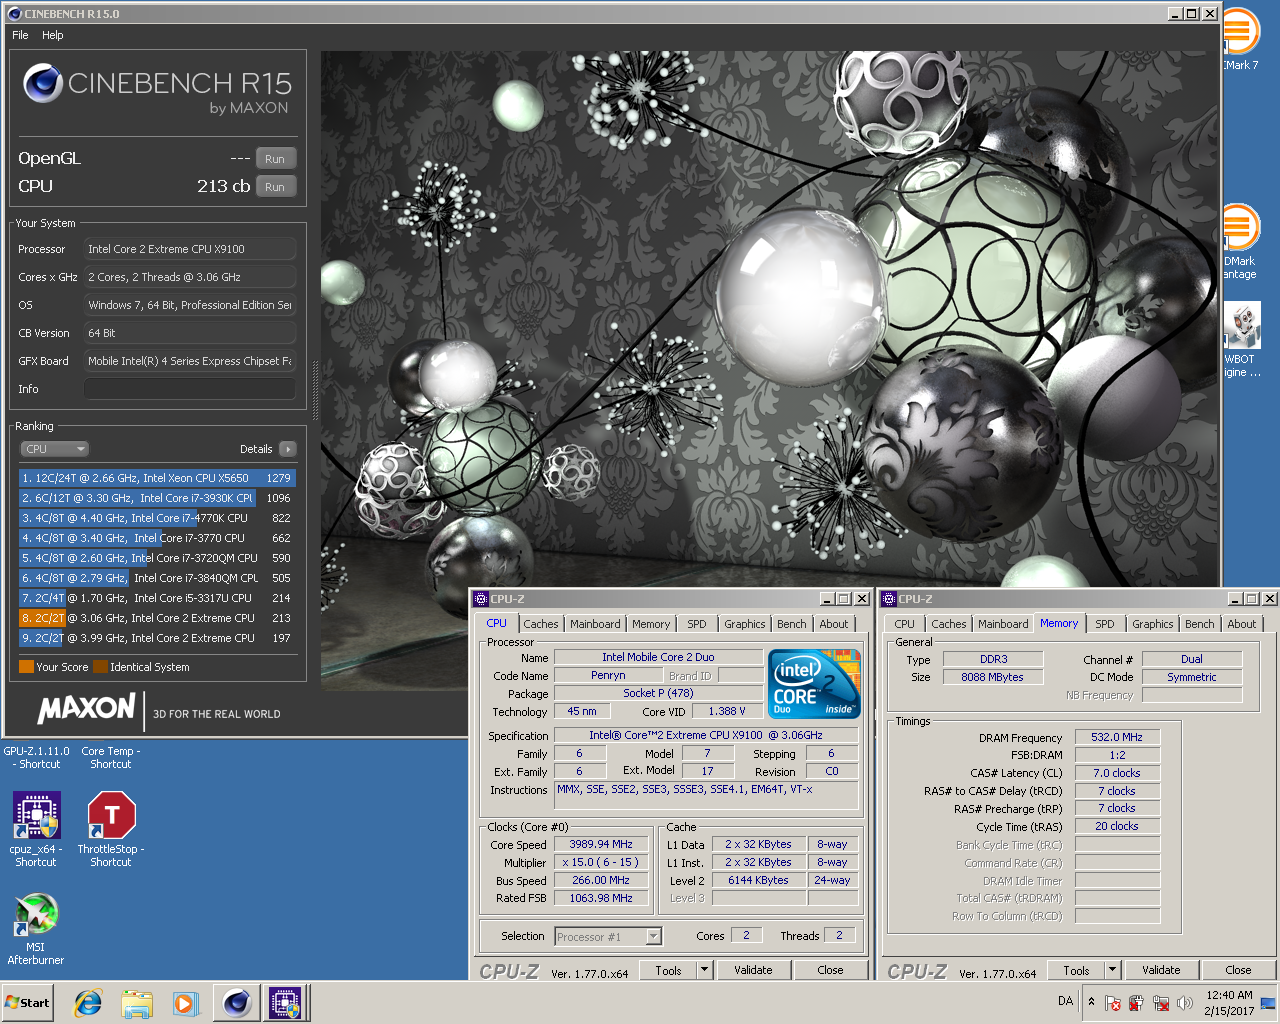Click the right CPU-Z title bar icon
1280x1024 pixels.
click(889, 599)
